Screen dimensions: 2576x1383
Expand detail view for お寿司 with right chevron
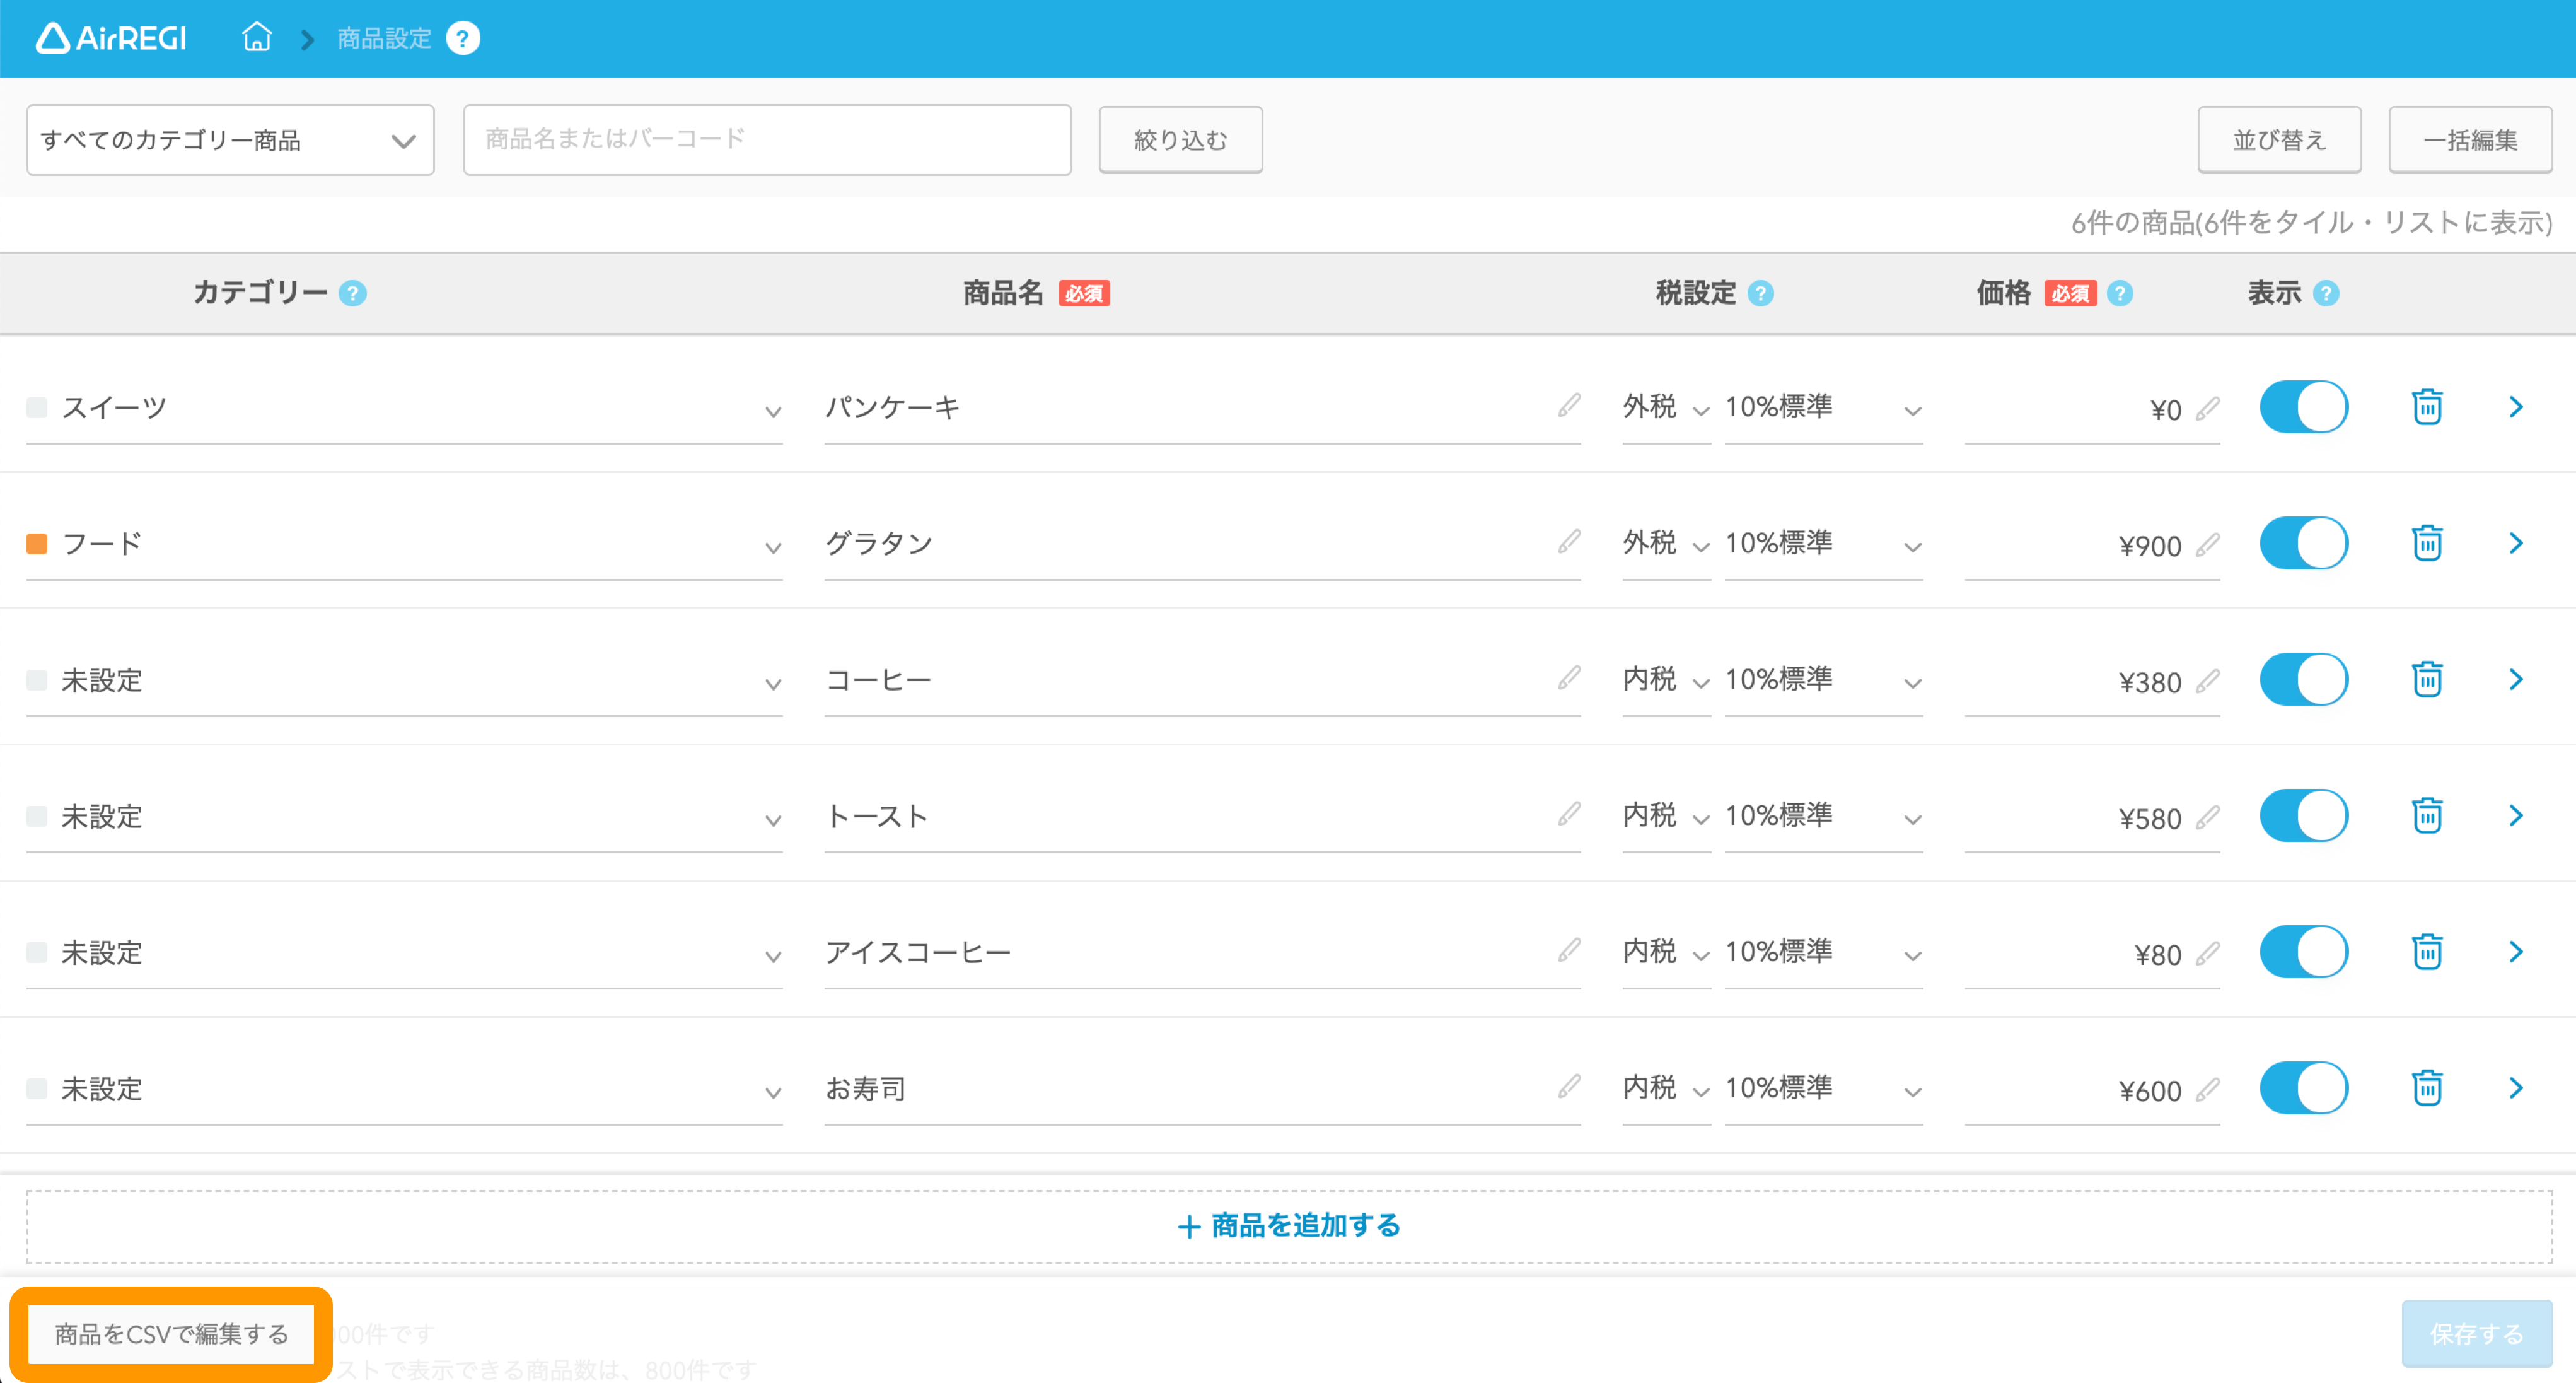(x=2518, y=1088)
